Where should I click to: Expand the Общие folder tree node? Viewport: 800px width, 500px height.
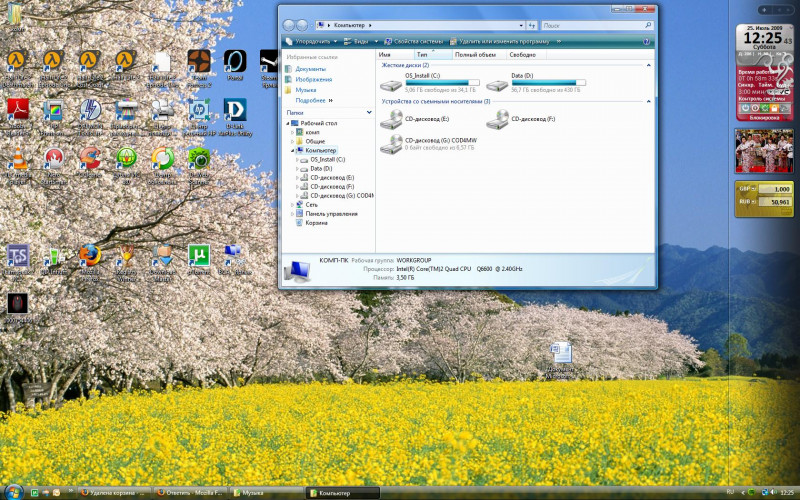(292, 141)
